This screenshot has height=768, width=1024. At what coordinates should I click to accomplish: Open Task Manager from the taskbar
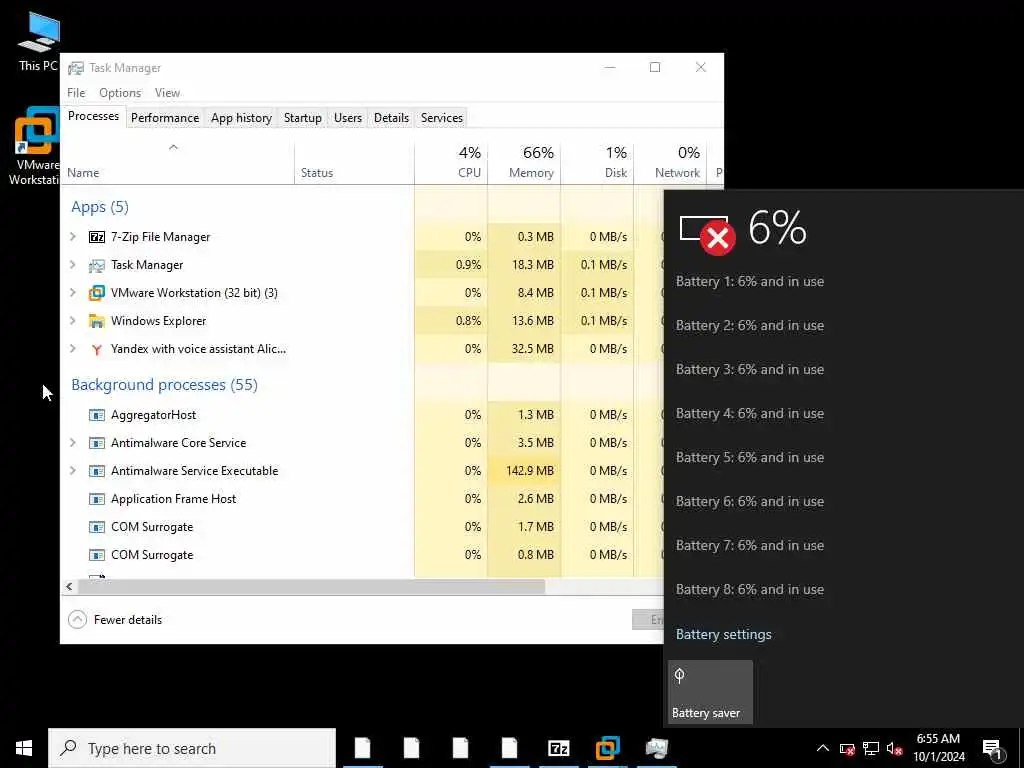pyautogui.click(x=656, y=748)
